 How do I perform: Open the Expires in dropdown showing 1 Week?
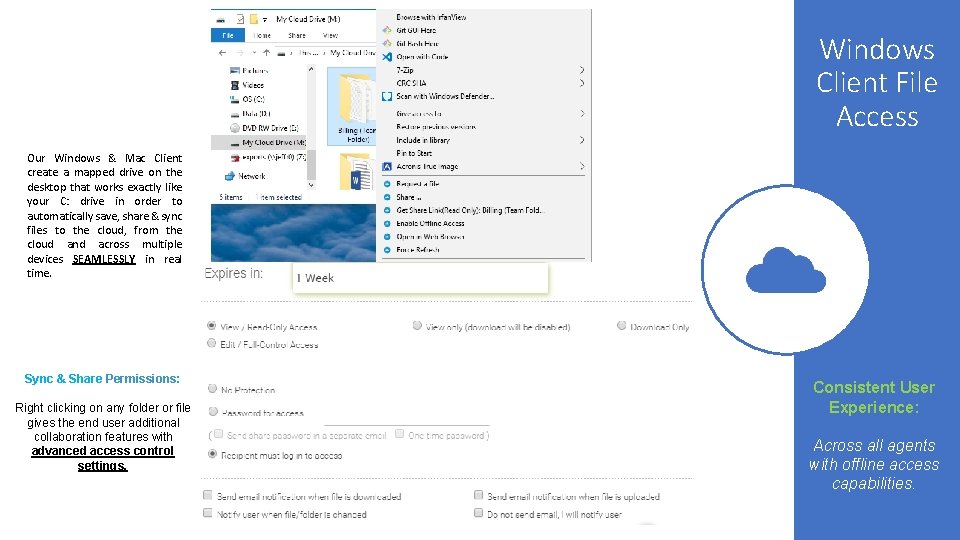(420, 278)
